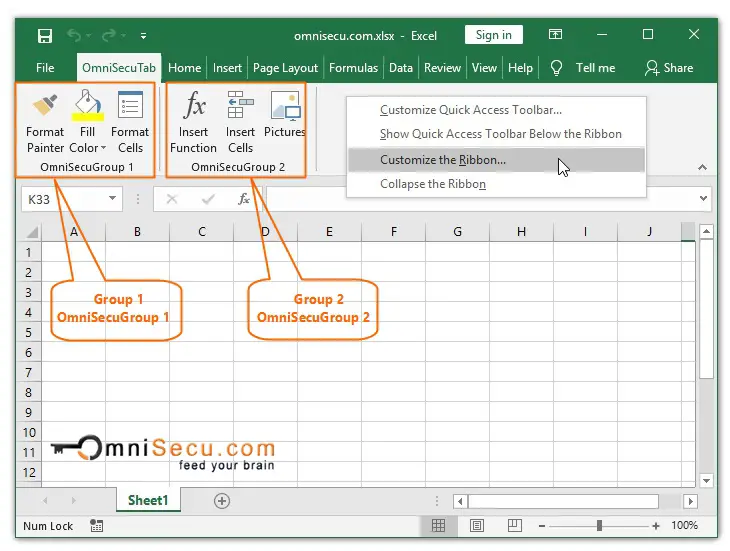Switch to the View tab
Image resolution: width=730 pixels, height=551 pixels.
point(484,68)
